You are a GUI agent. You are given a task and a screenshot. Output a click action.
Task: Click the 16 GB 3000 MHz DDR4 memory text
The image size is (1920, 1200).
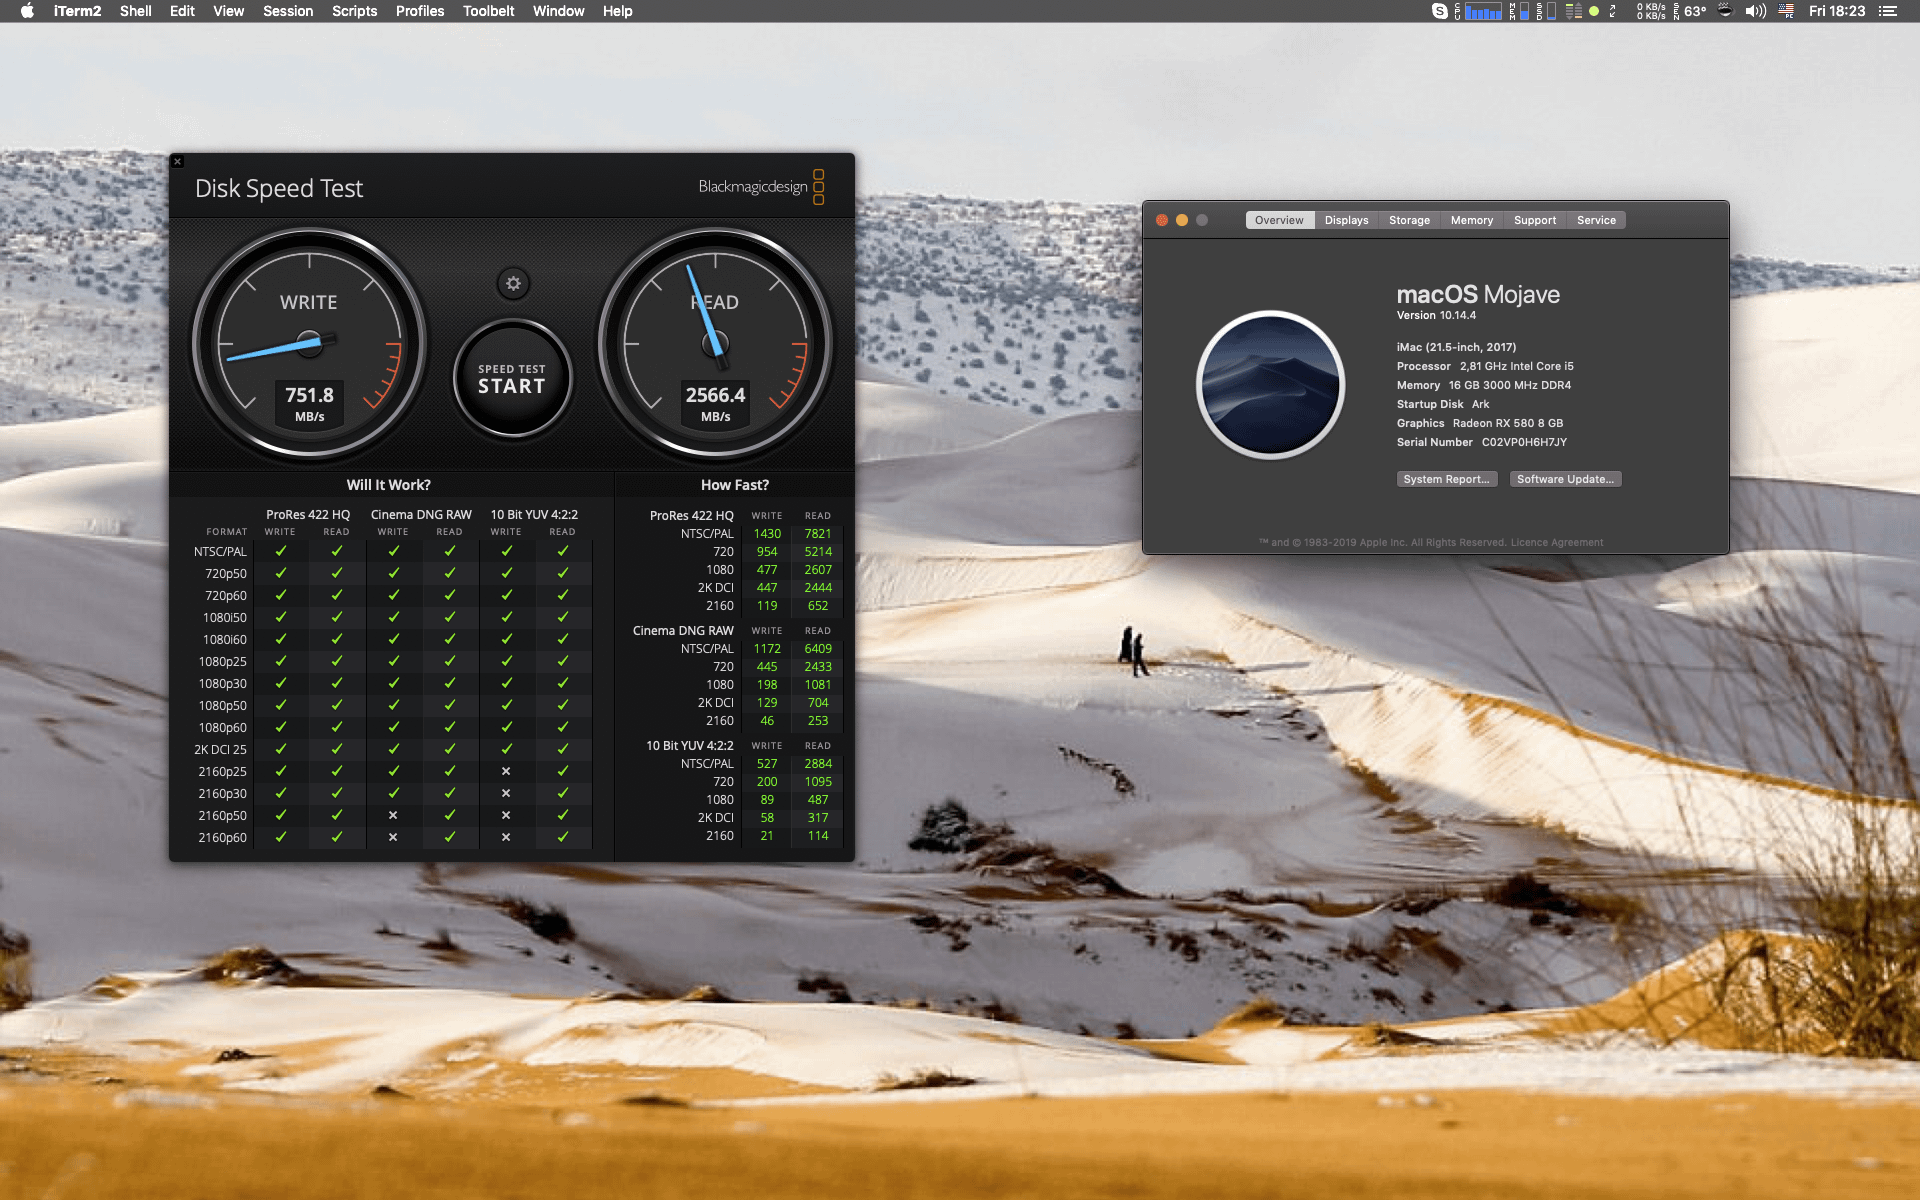coord(1510,385)
